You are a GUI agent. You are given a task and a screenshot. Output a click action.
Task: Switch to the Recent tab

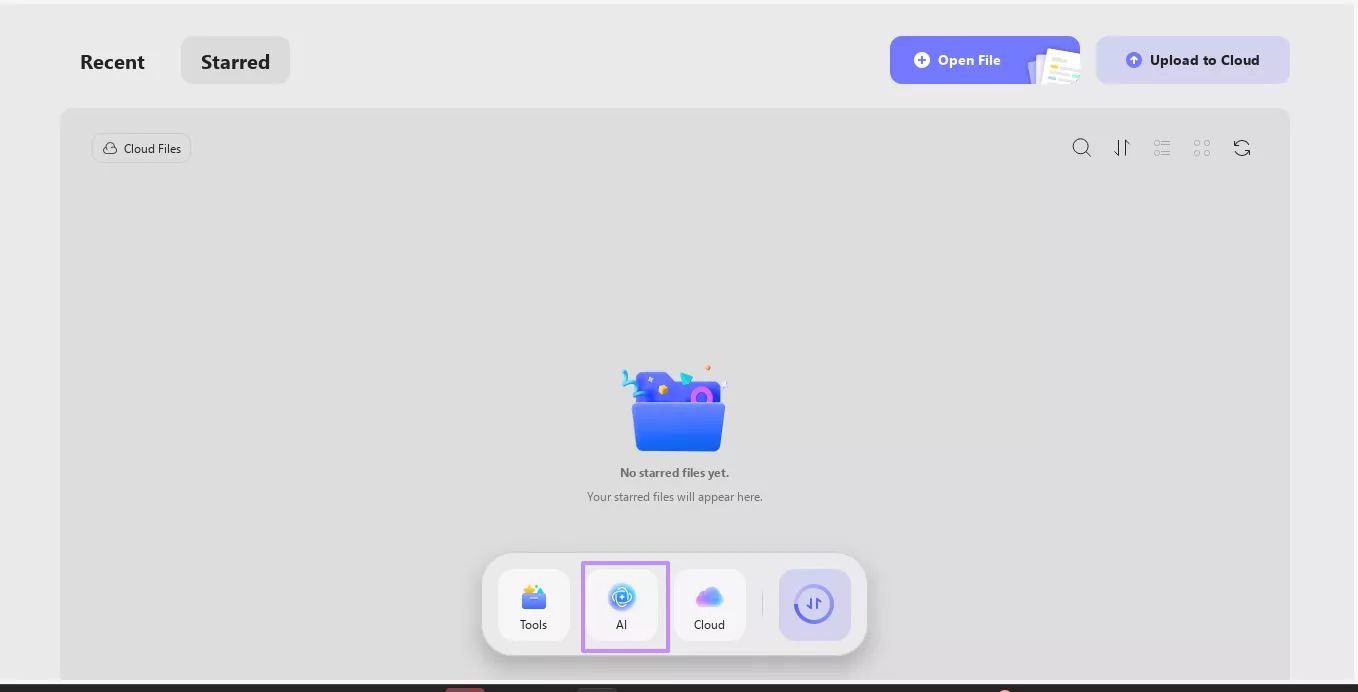click(x=112, y=61)
